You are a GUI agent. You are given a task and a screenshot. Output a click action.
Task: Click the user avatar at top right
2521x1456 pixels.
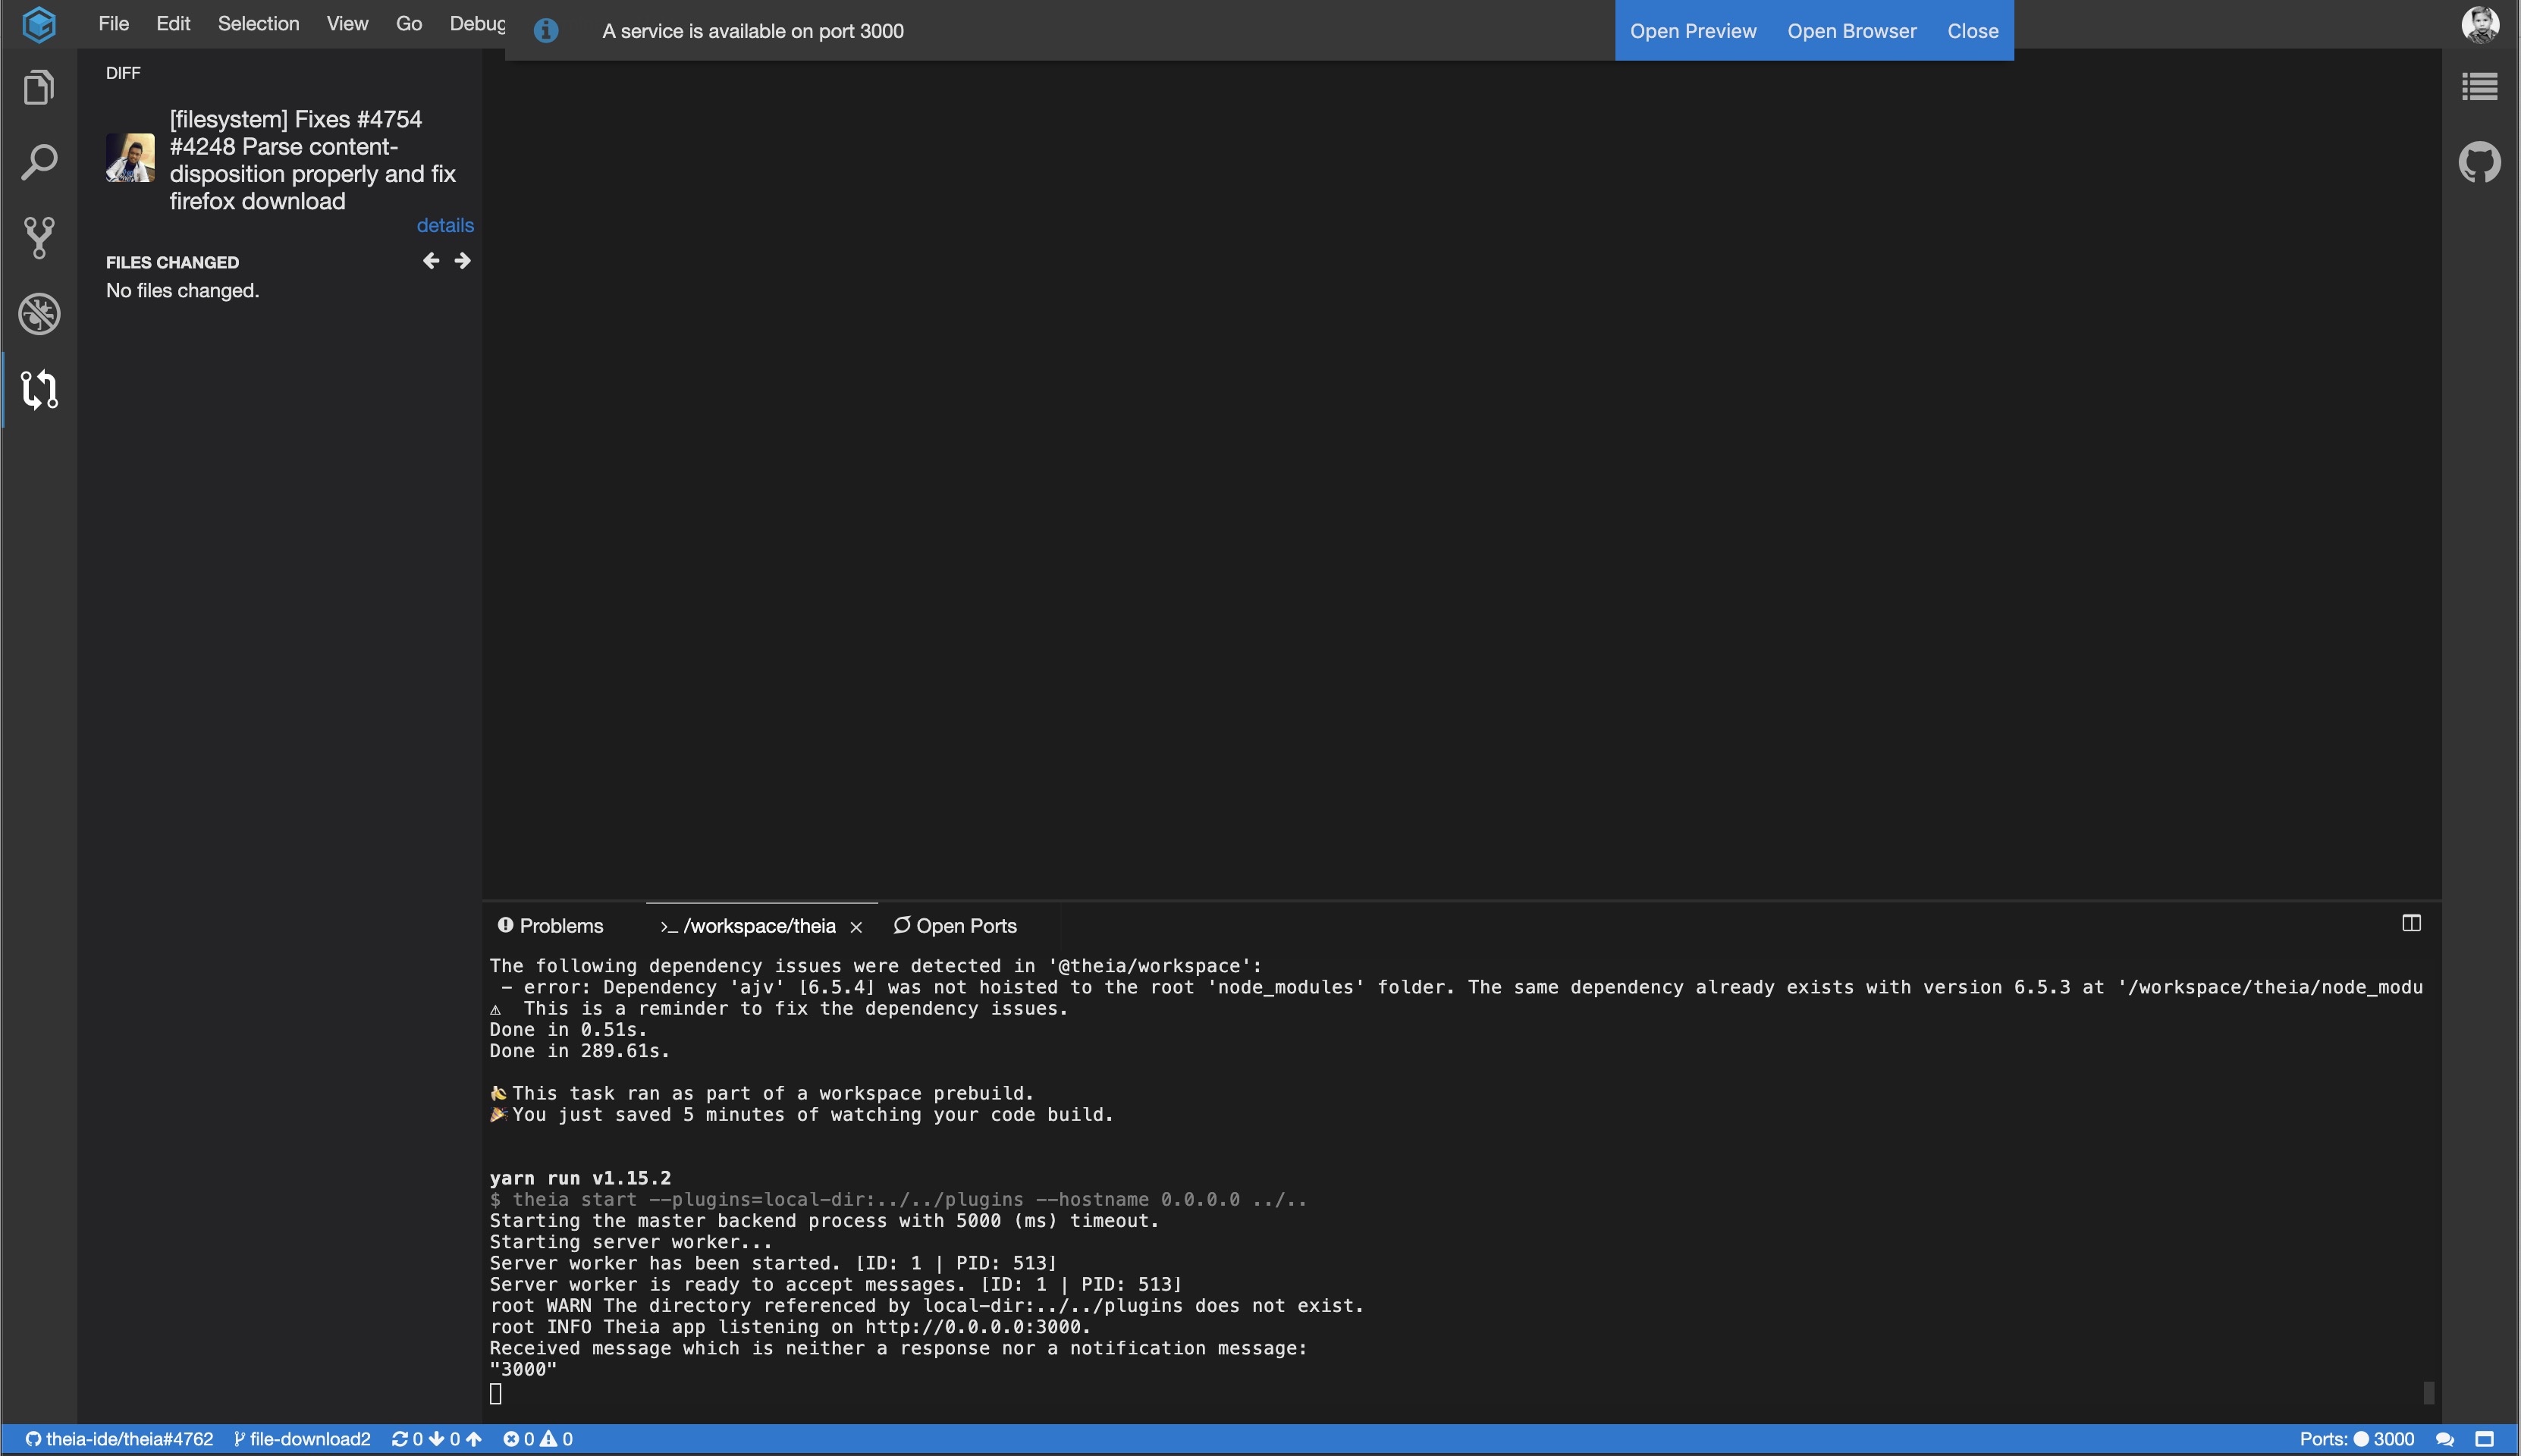coord(2480,24)
